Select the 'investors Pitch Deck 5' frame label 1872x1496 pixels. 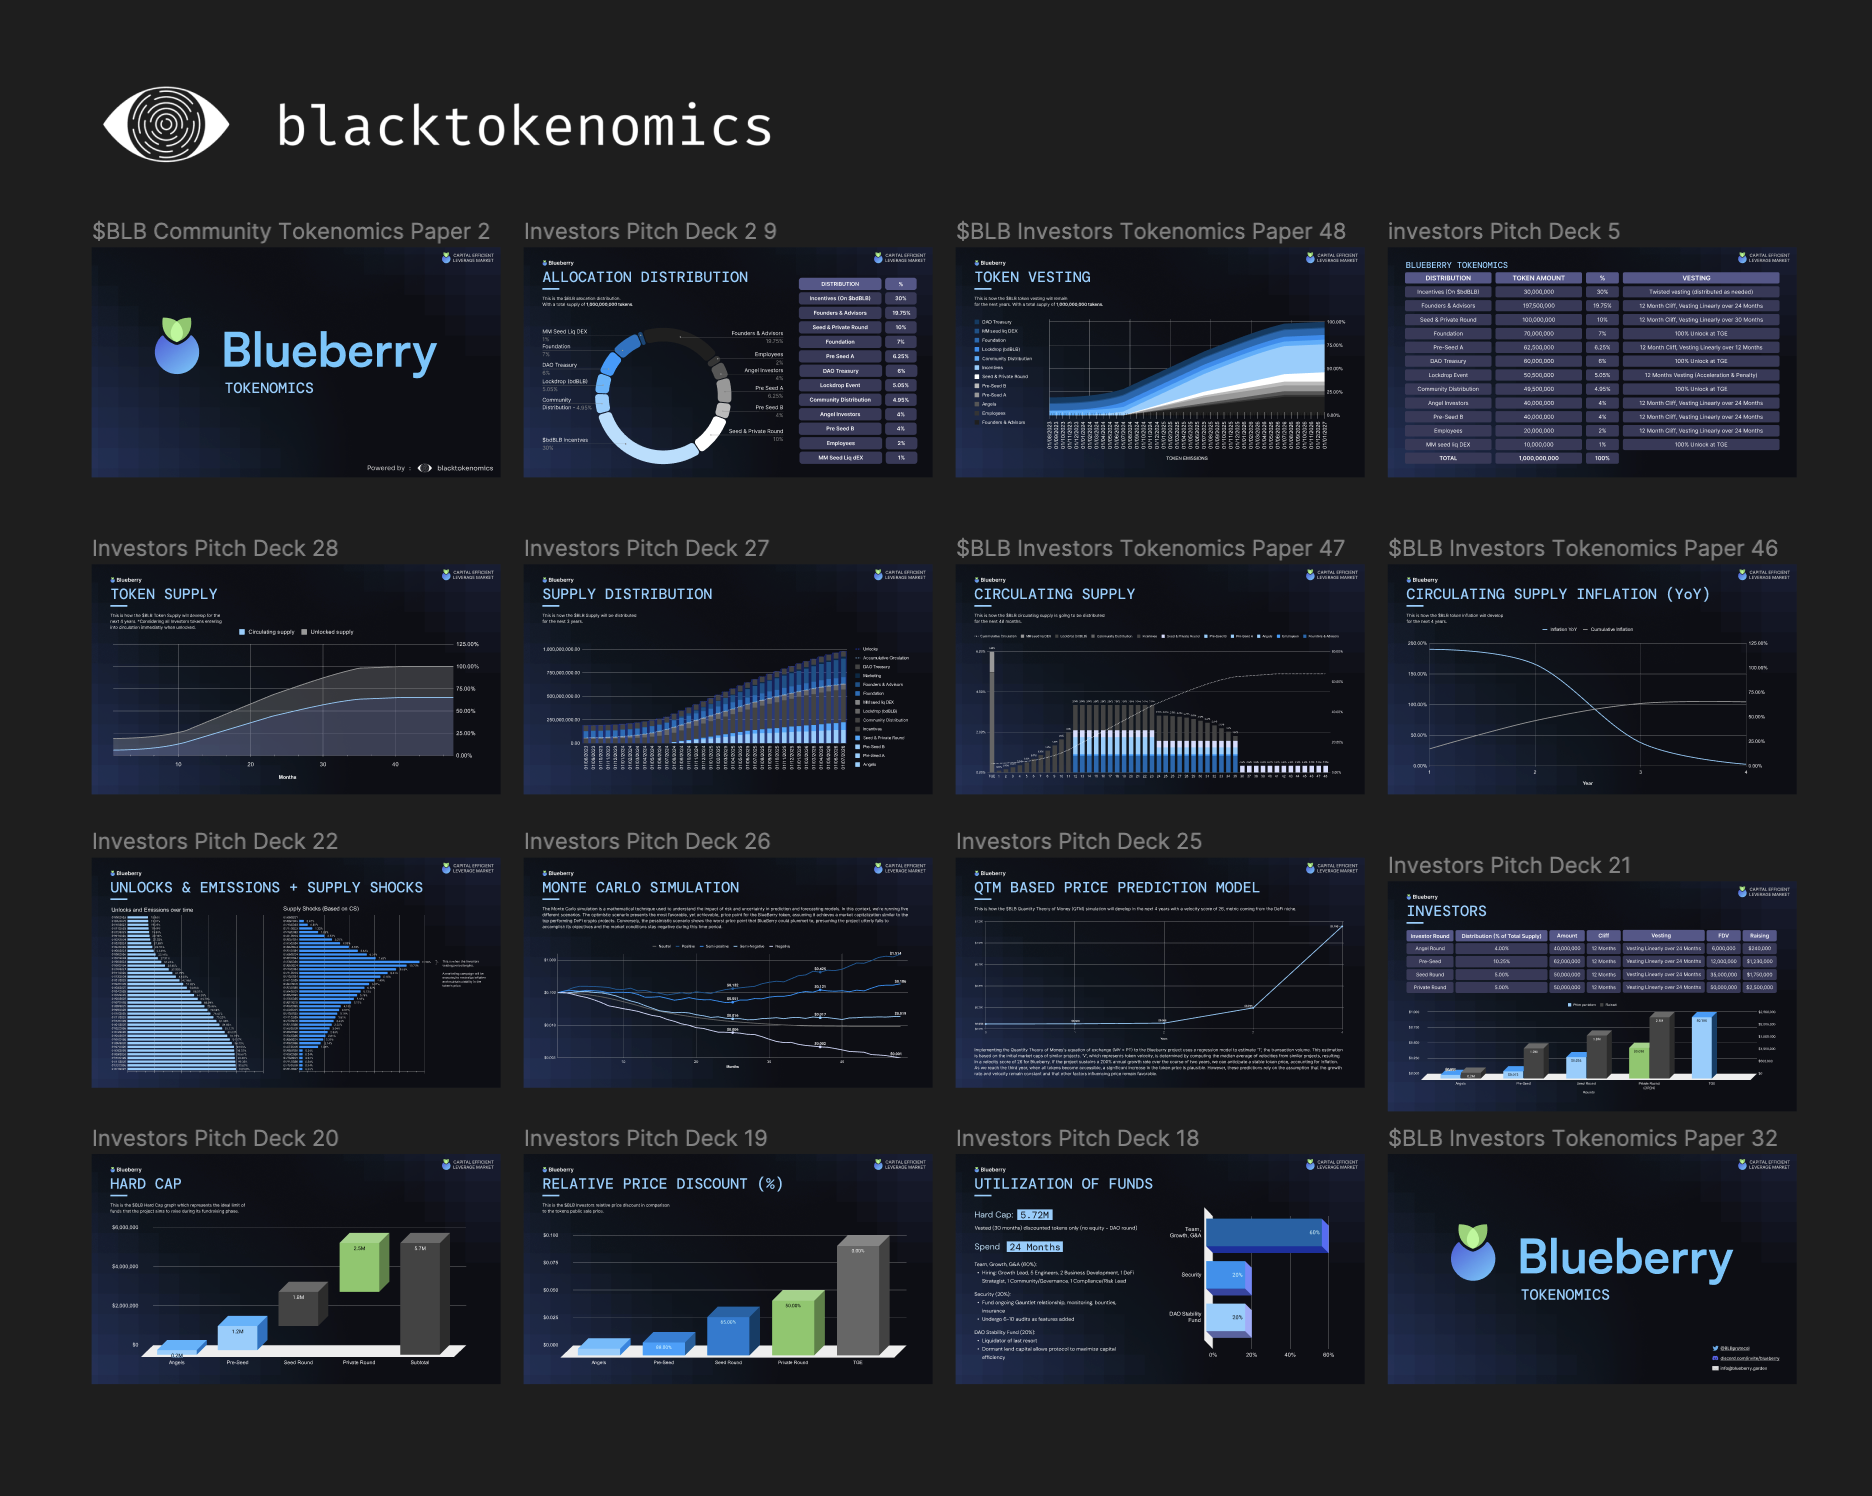coord(1503,231)
